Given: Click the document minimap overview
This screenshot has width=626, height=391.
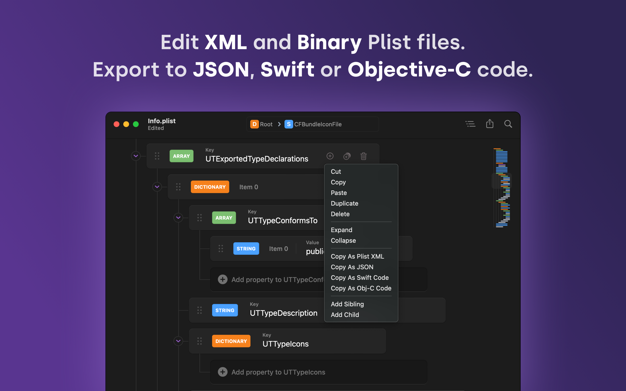Looking at the screenshot, I should pyautogui.click(x=502, y=188).
